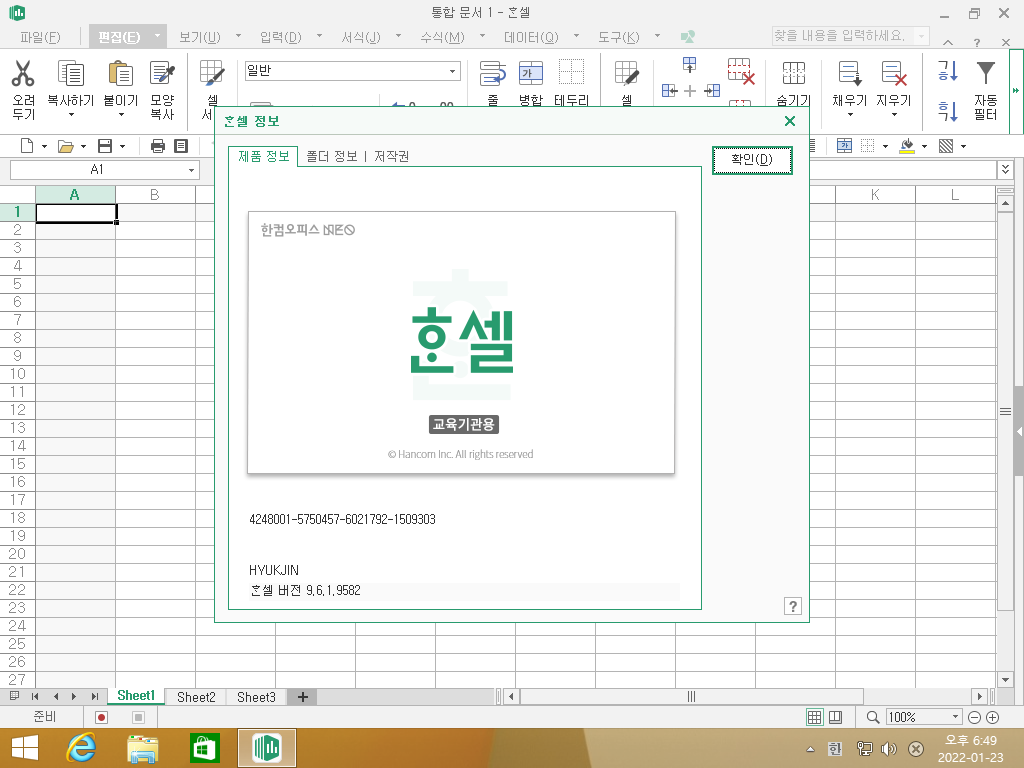Click the print icon in toolbar
The height and width of the screenshot is (768, 1024).
[x=157, y=146]
